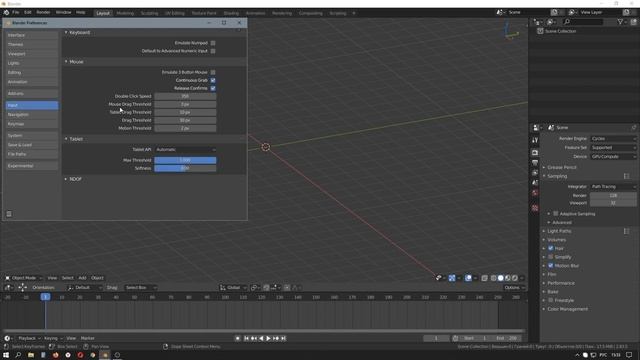
Task: Open the Render menu
Action: [x=43, y=13]
